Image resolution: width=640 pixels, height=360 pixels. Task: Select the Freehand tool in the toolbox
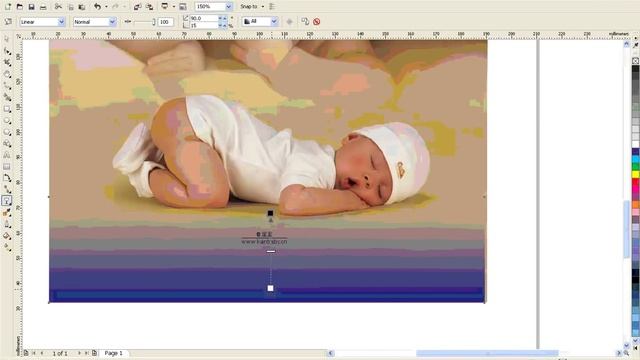click(x=7, y=86)
